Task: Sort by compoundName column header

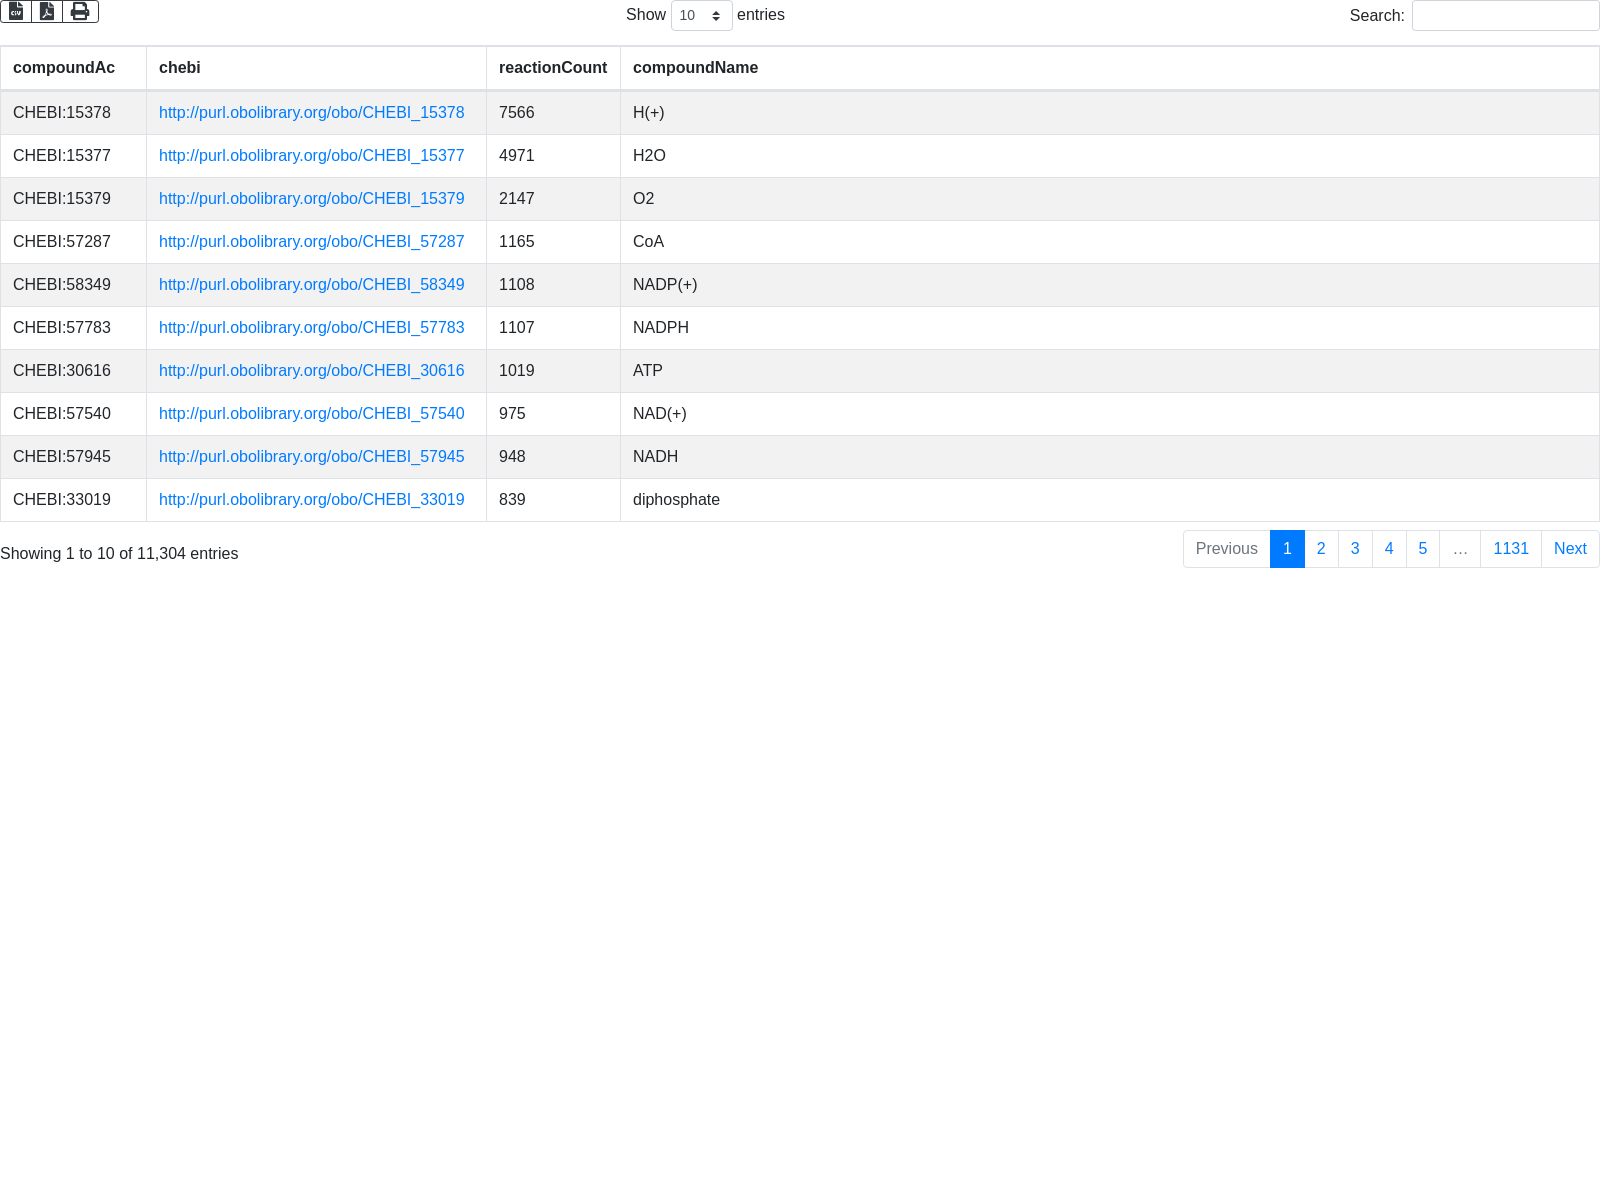Action: pyautogui.click(x=695, y=68)
